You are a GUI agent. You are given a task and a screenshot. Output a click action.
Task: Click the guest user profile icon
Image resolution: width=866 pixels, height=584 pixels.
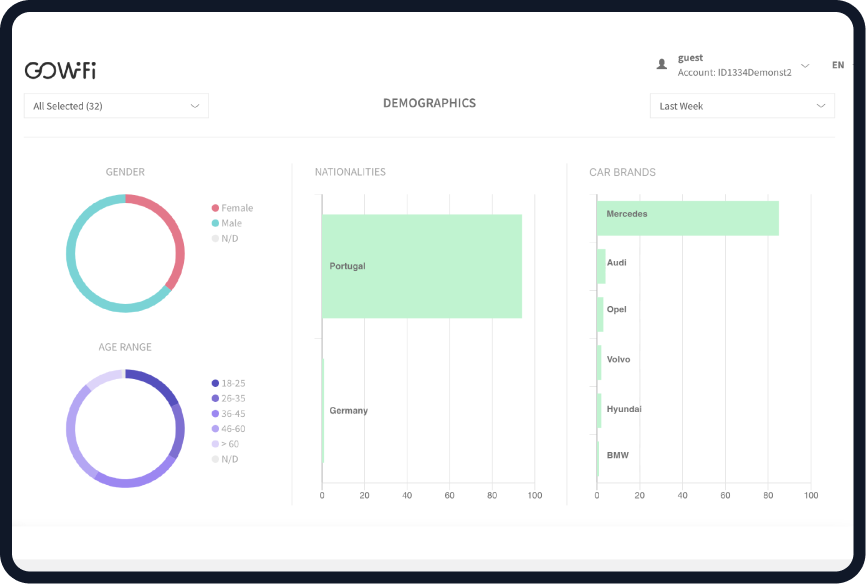point(661,64)
